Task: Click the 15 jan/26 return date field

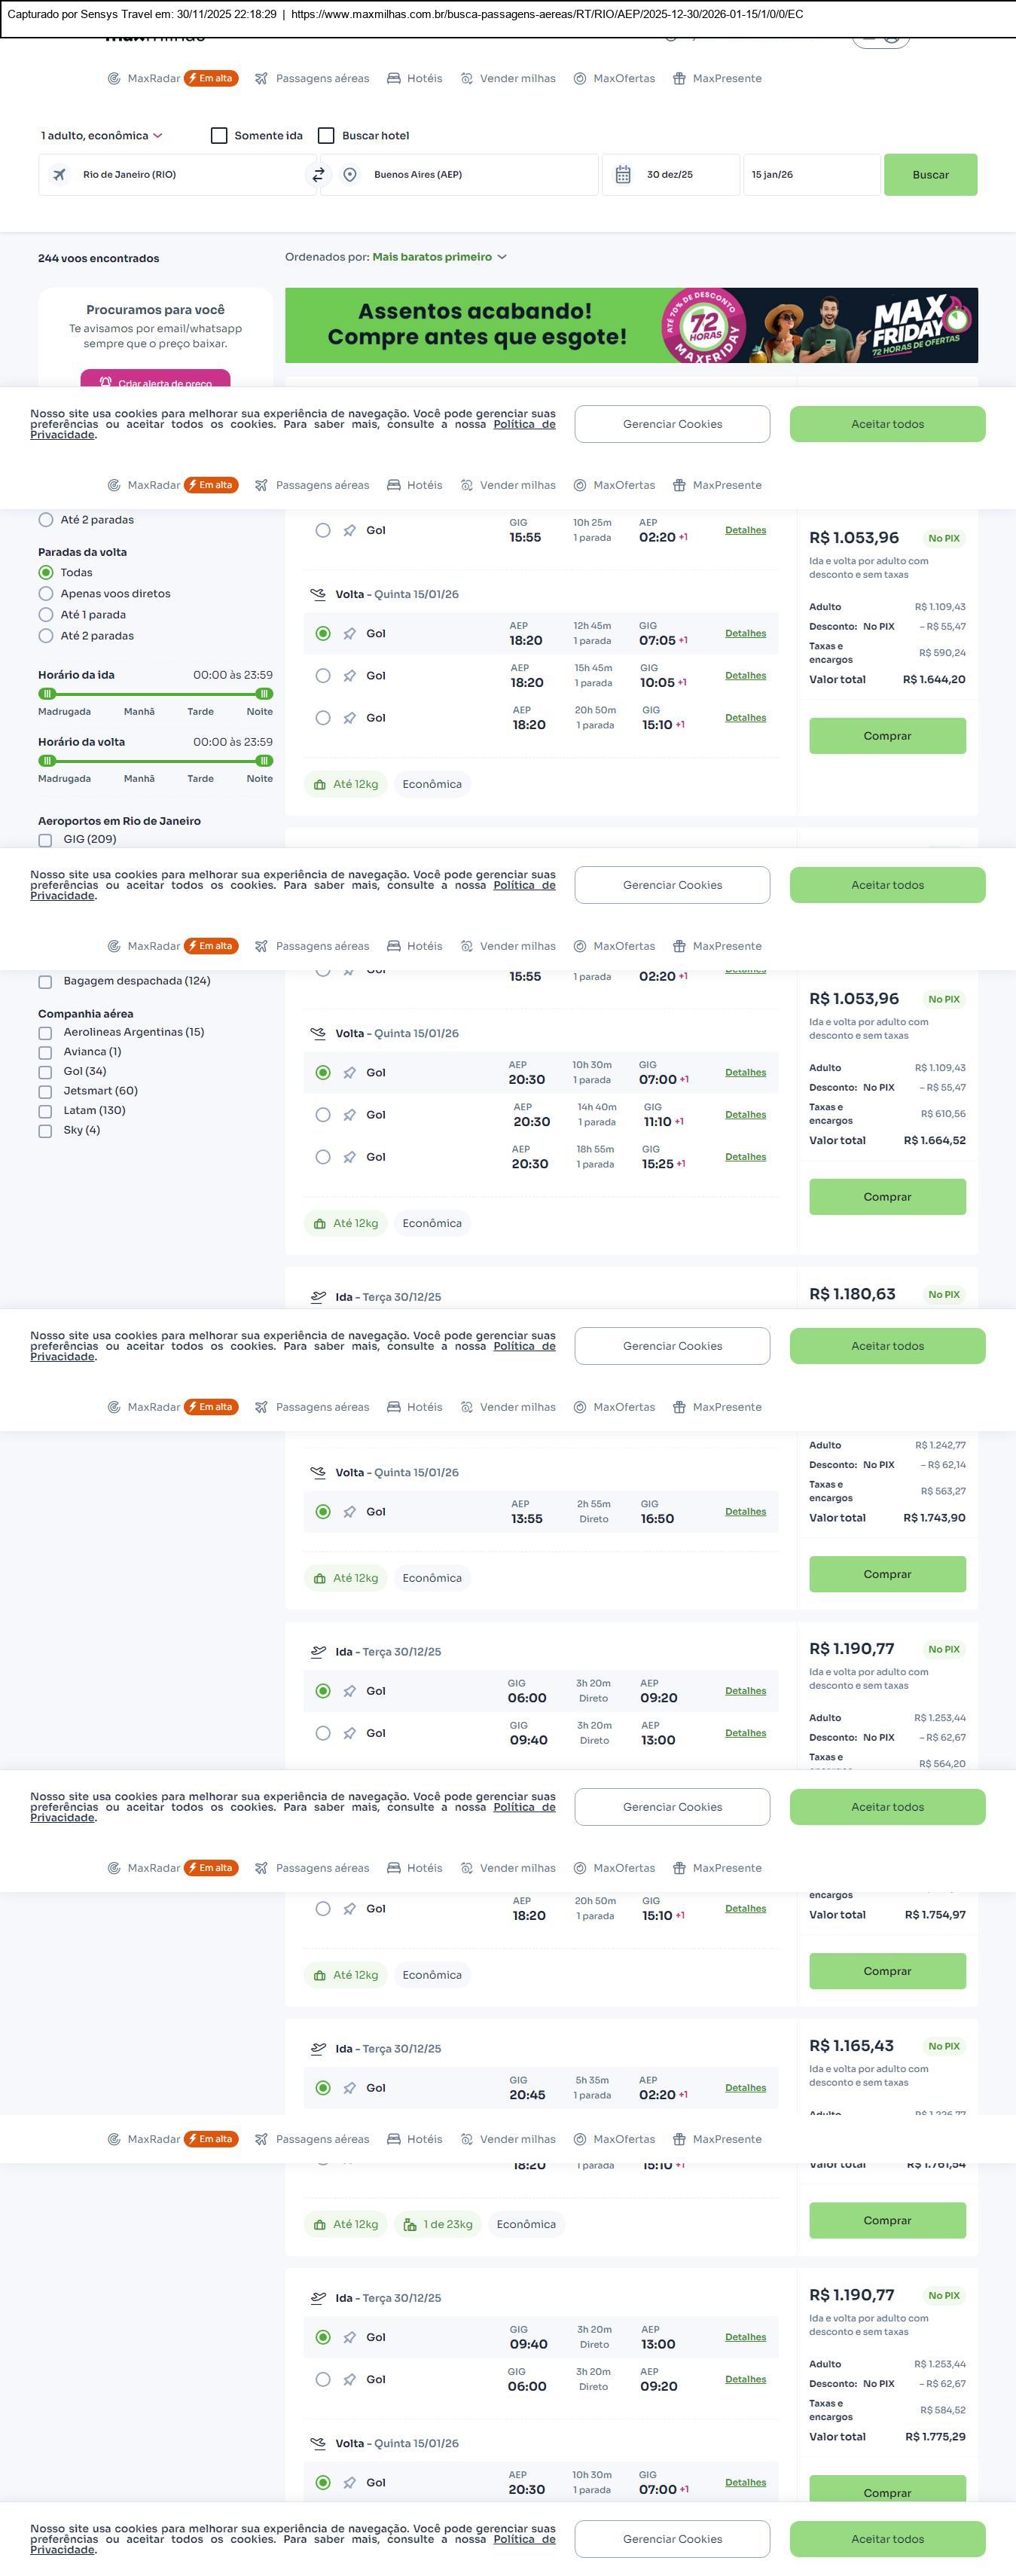Action: click(x=811, y=175)
